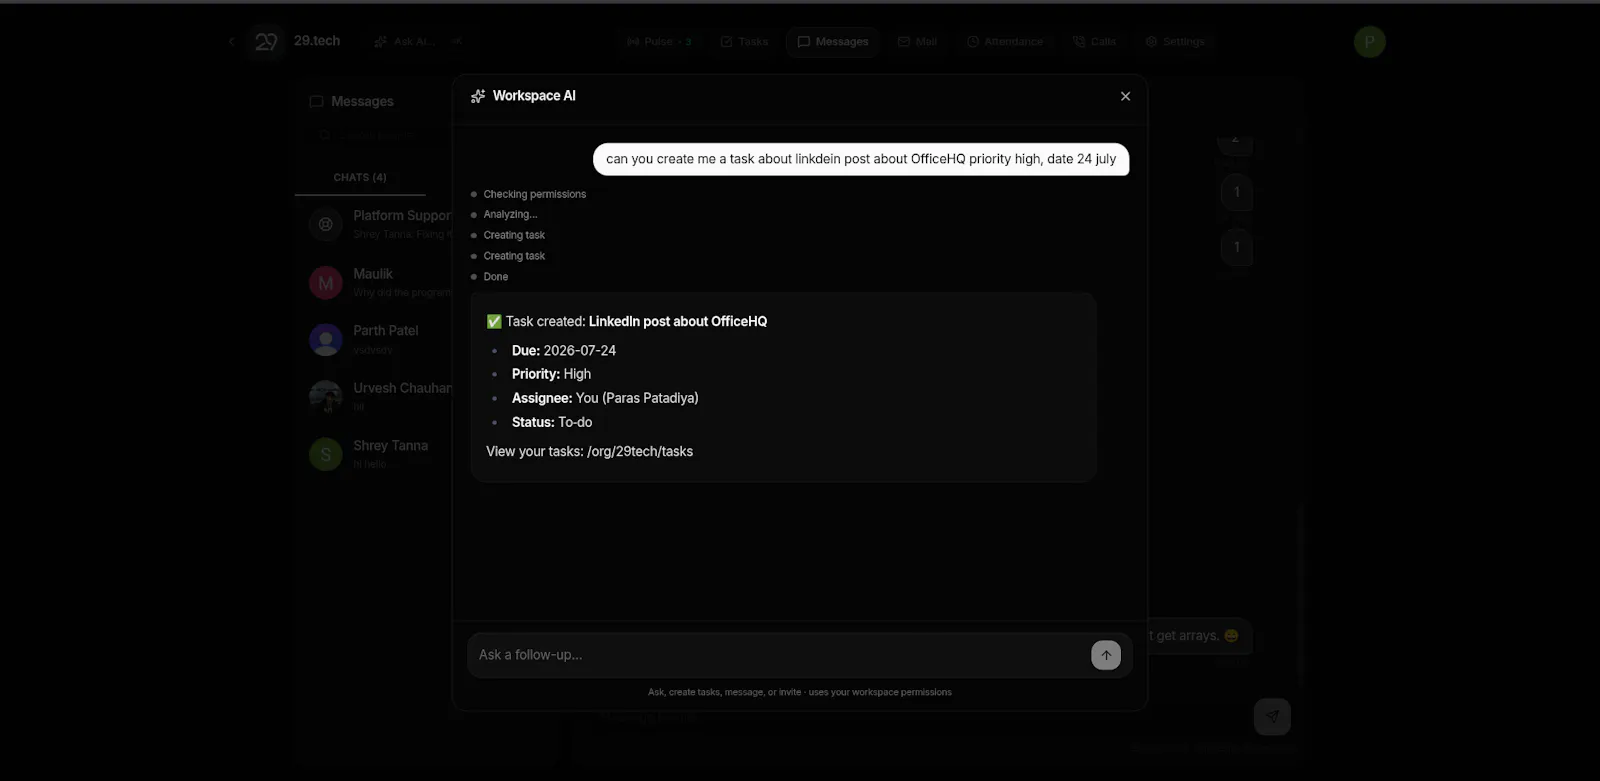Image resolution: width=1600 pixels, height=781 pixels.
Task: Click the 'Done' step
Action: click(x=496, y=277)
